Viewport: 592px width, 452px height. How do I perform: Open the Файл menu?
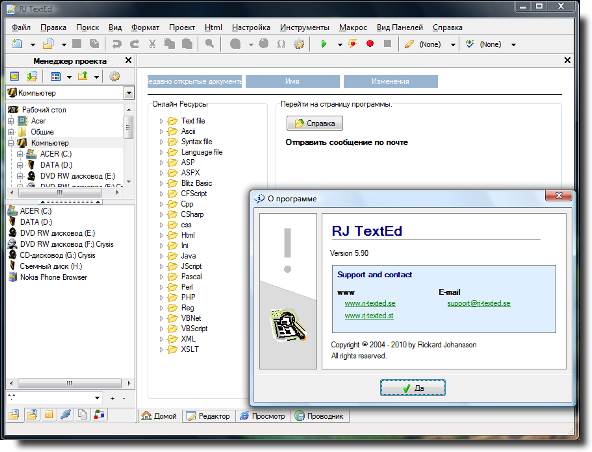click(21, 27)
